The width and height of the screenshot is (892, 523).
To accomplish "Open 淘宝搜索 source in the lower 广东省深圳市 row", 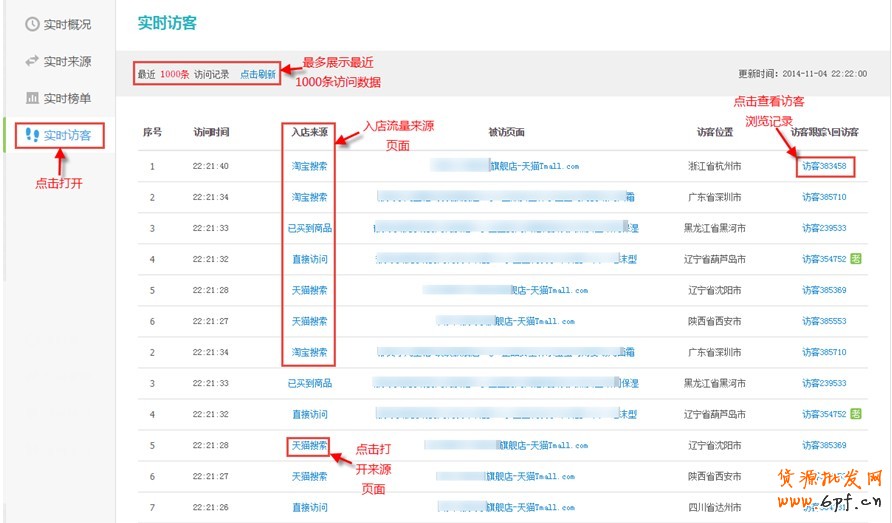I will pyautogui.click(x=309, y=352).
